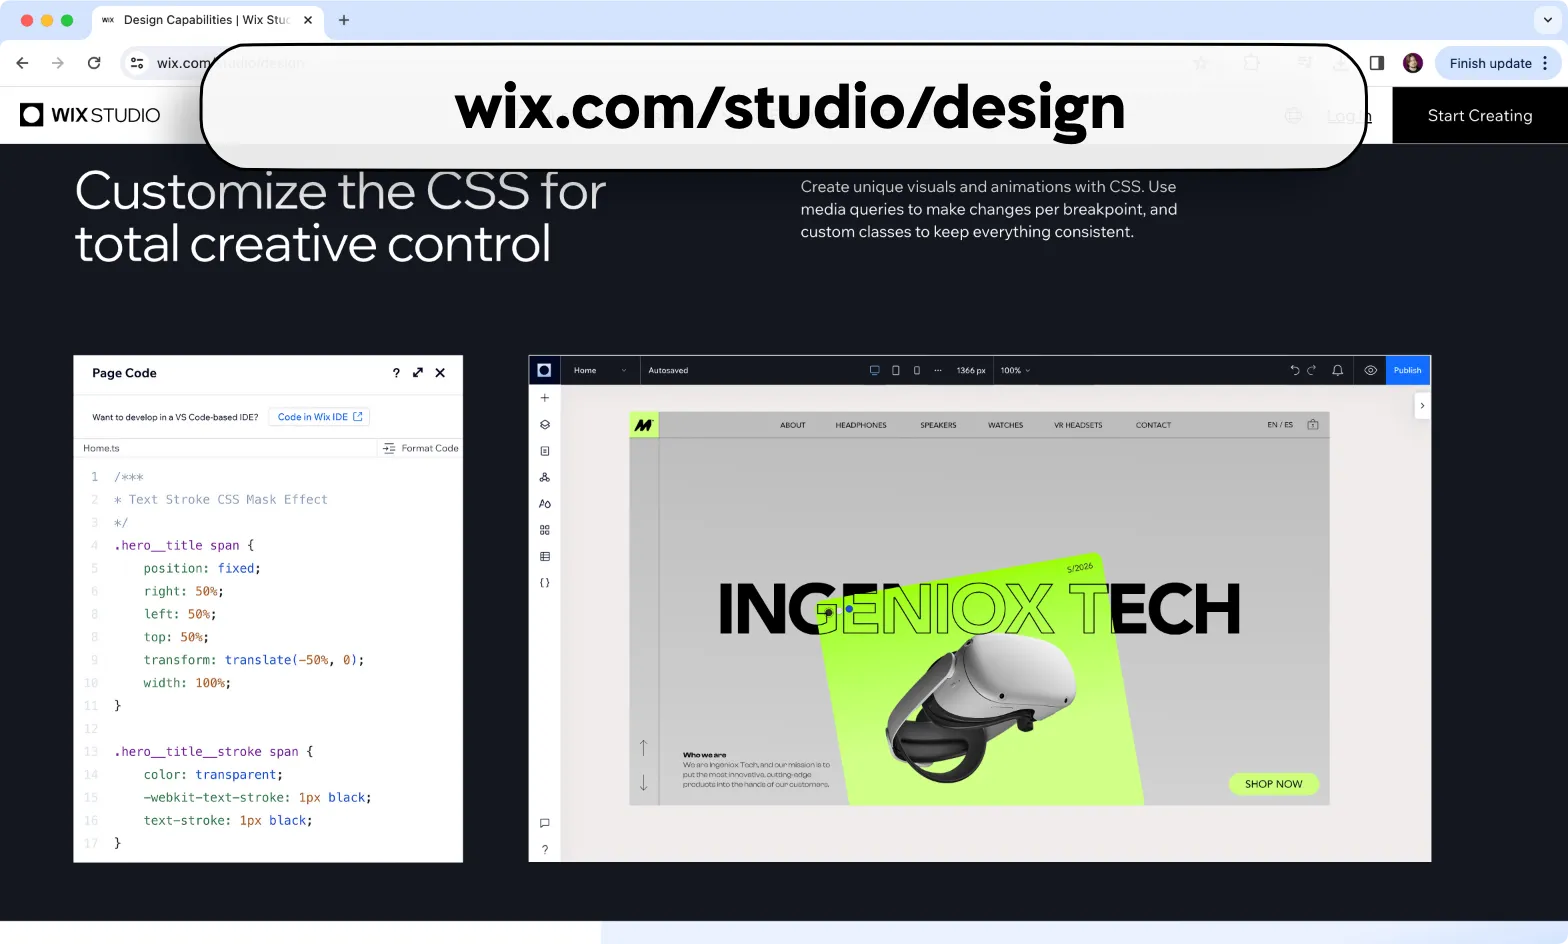Screen dimensions: 1568x944
Task: Open the Layers panel icon
Action: click(545, 425)
